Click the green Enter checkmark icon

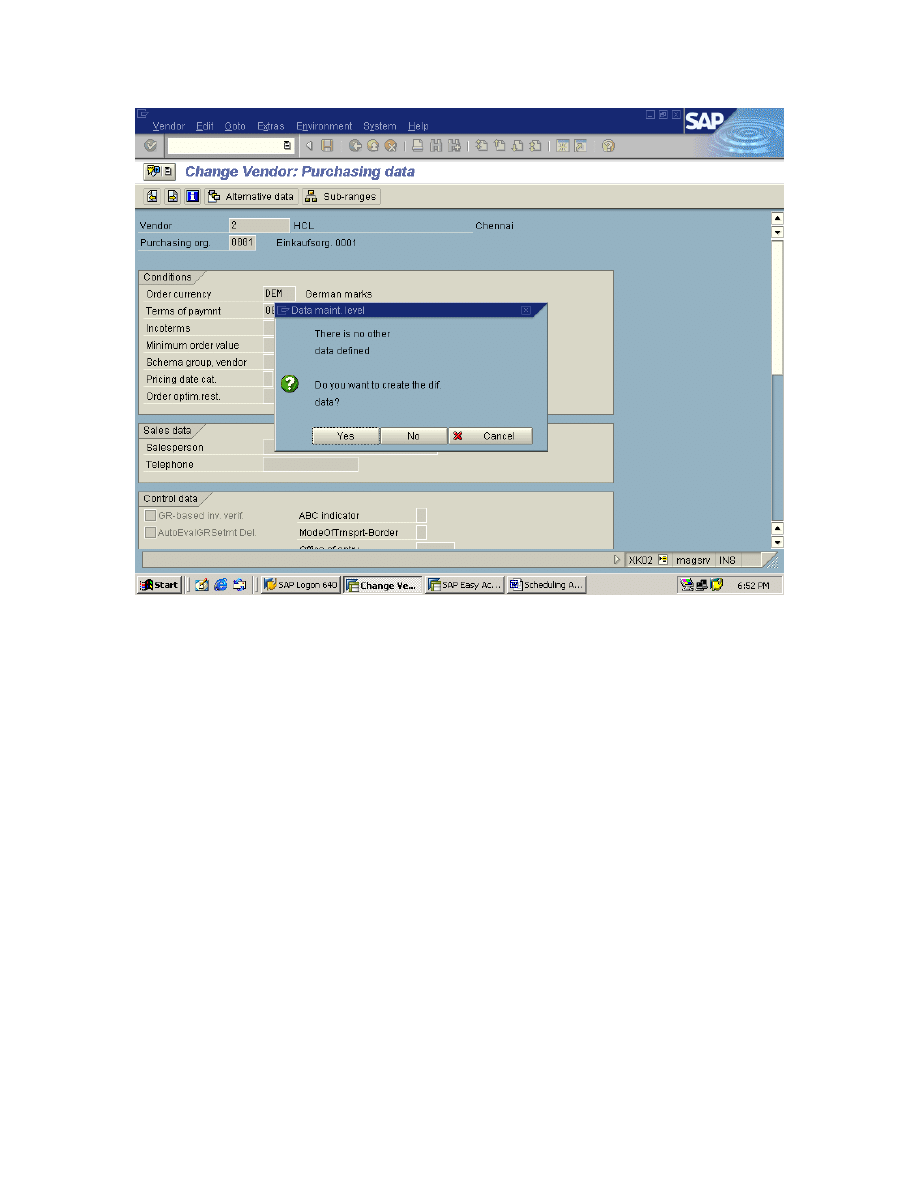(151, 146)
